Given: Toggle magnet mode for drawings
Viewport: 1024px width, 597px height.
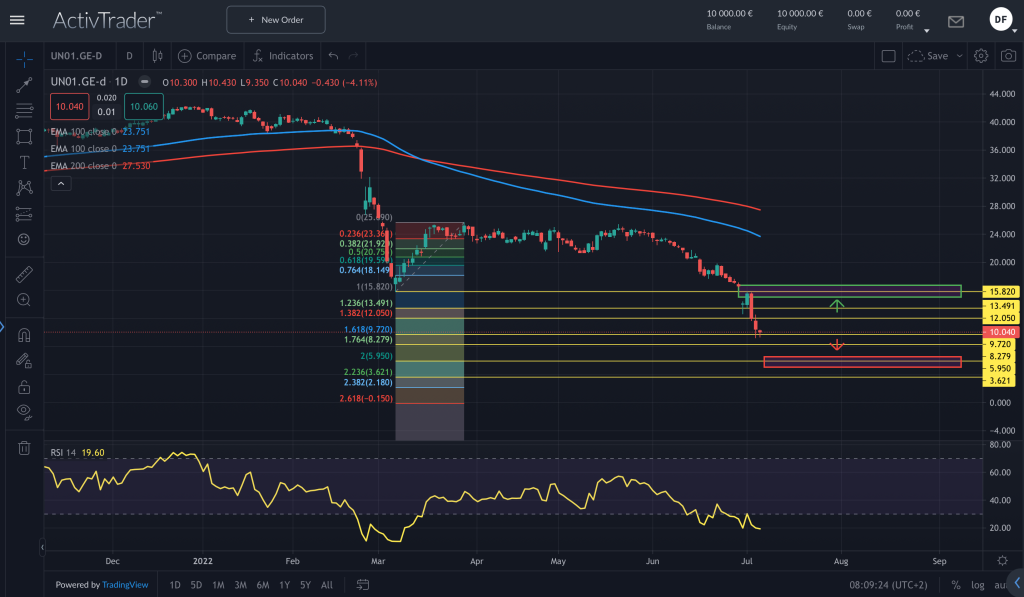Looking at the screenshot, I should click(24, 335).
